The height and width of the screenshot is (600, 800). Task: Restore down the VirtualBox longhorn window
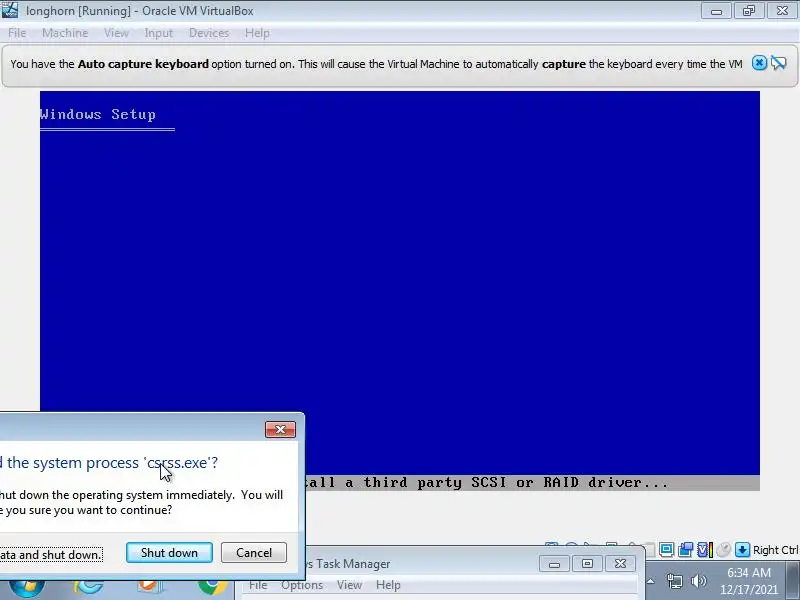pos(748,11)
